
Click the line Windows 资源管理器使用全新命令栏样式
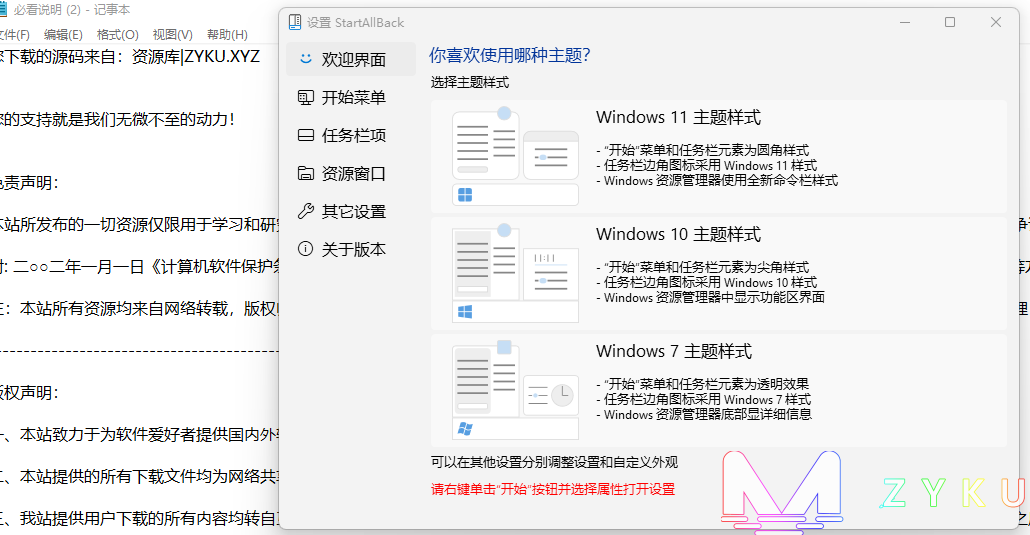(717, 181)
